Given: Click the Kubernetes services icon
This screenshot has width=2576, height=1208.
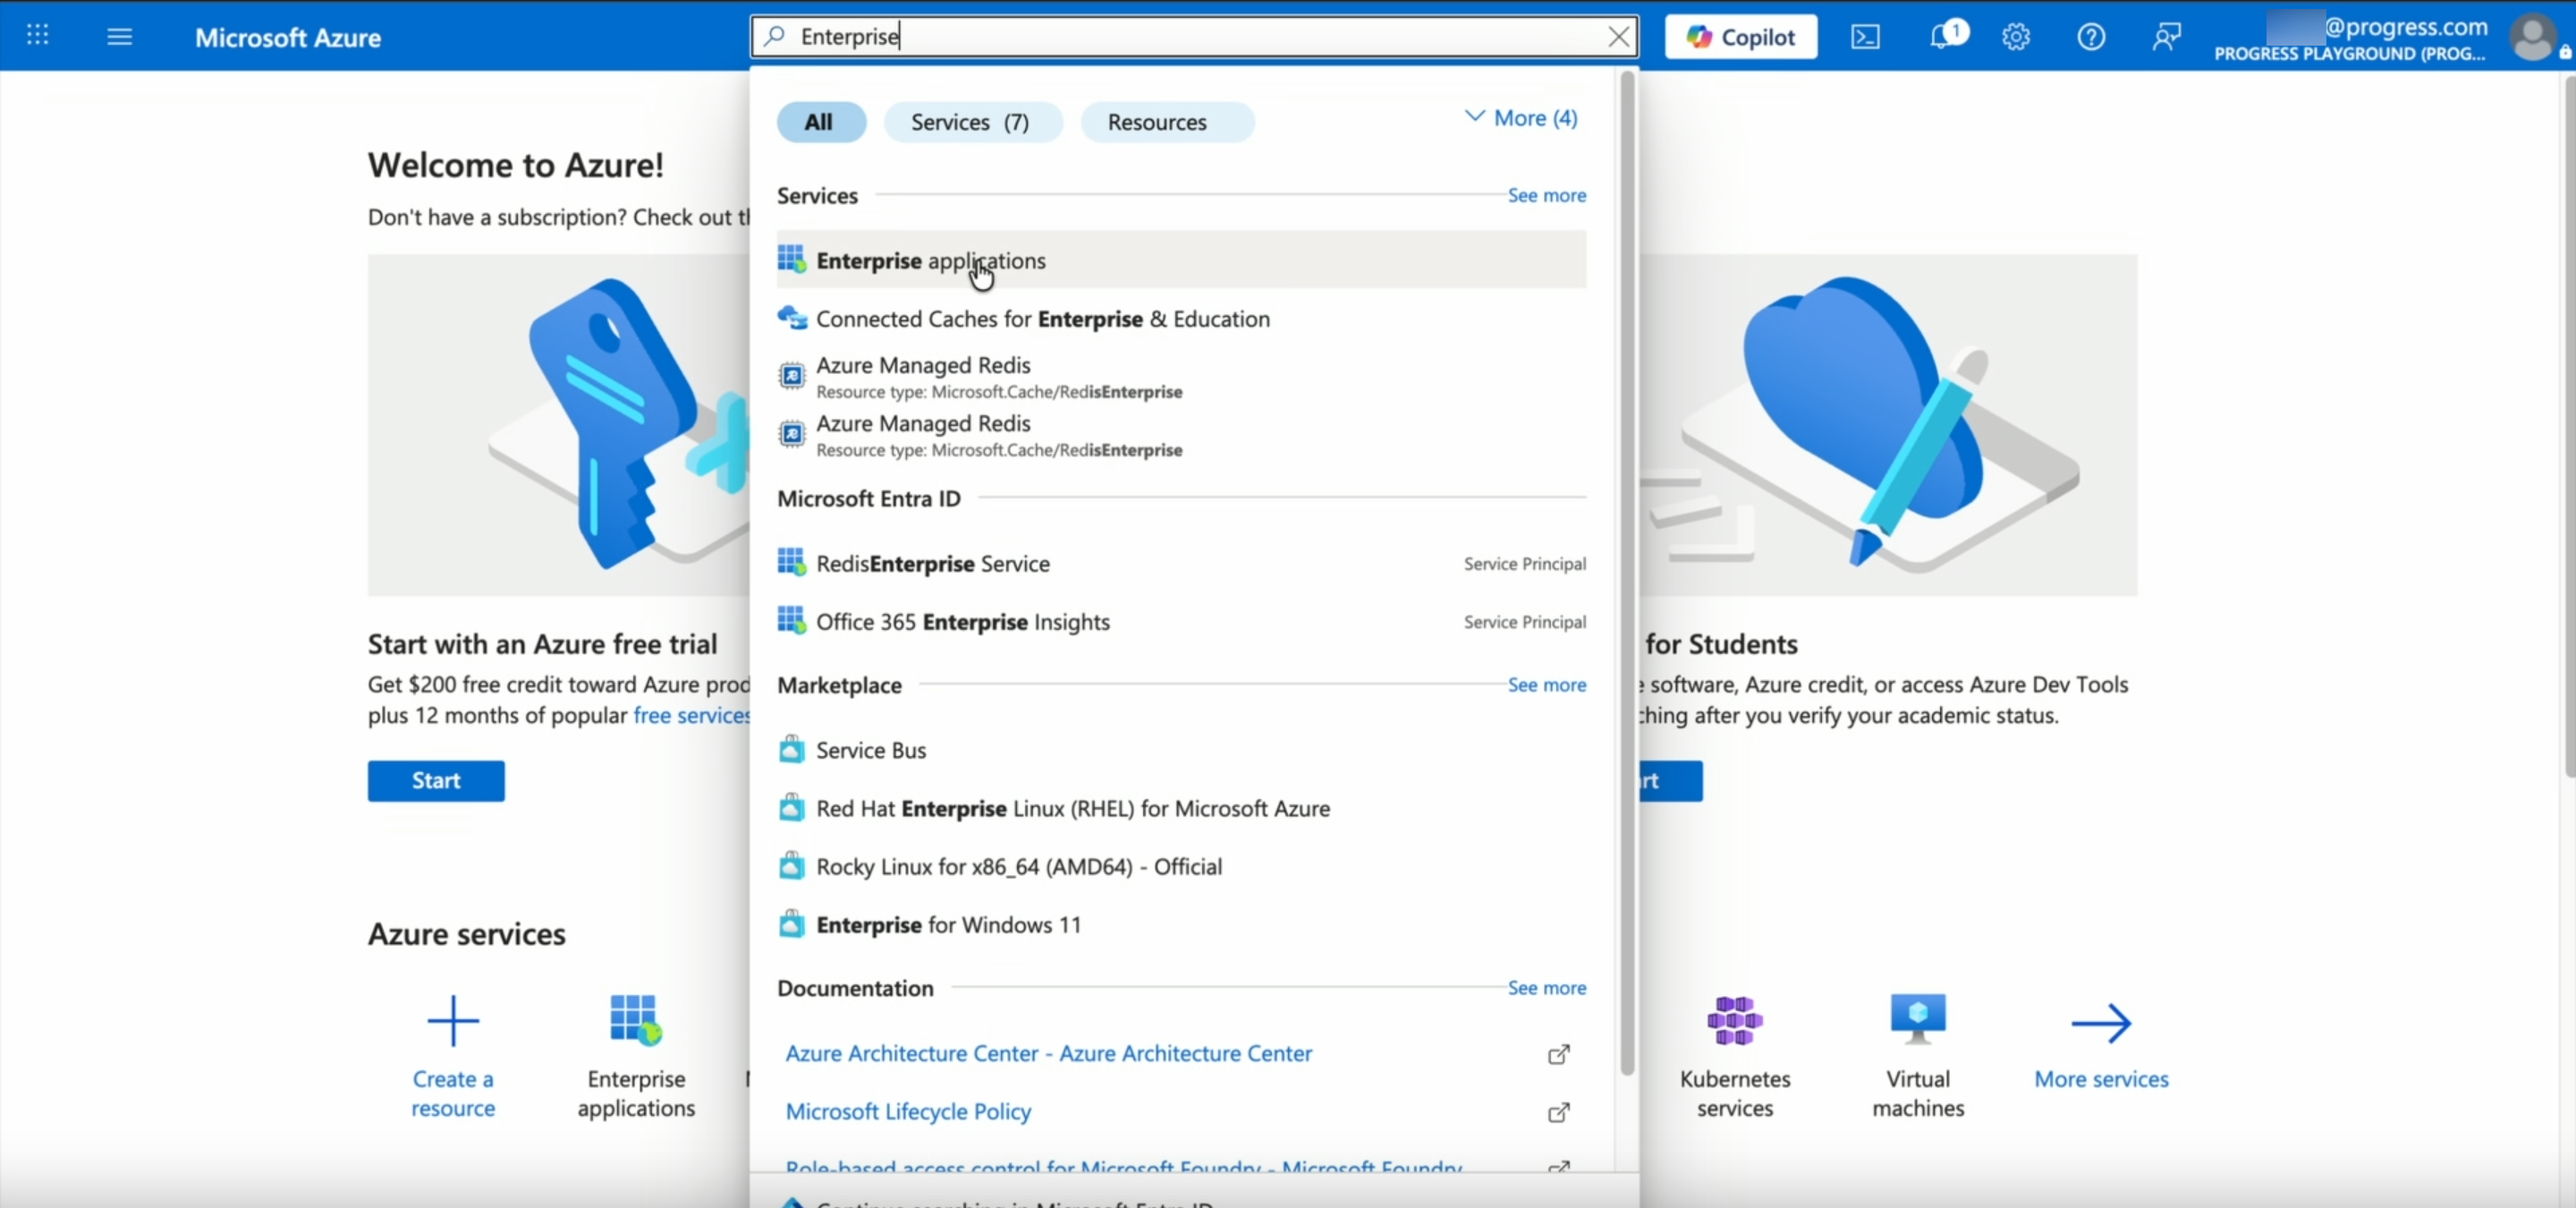Looking at the screenshot, I should point(1734,1020).
